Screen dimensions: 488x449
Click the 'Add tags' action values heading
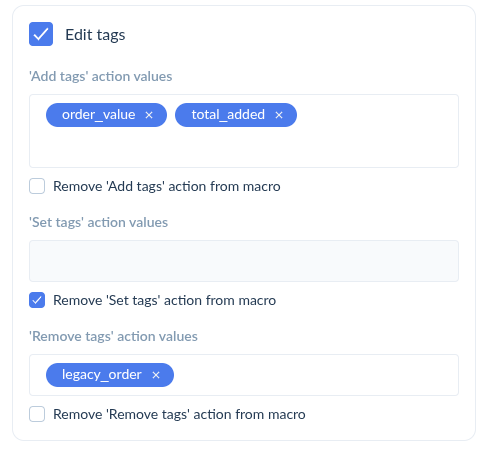pos(101,76)
